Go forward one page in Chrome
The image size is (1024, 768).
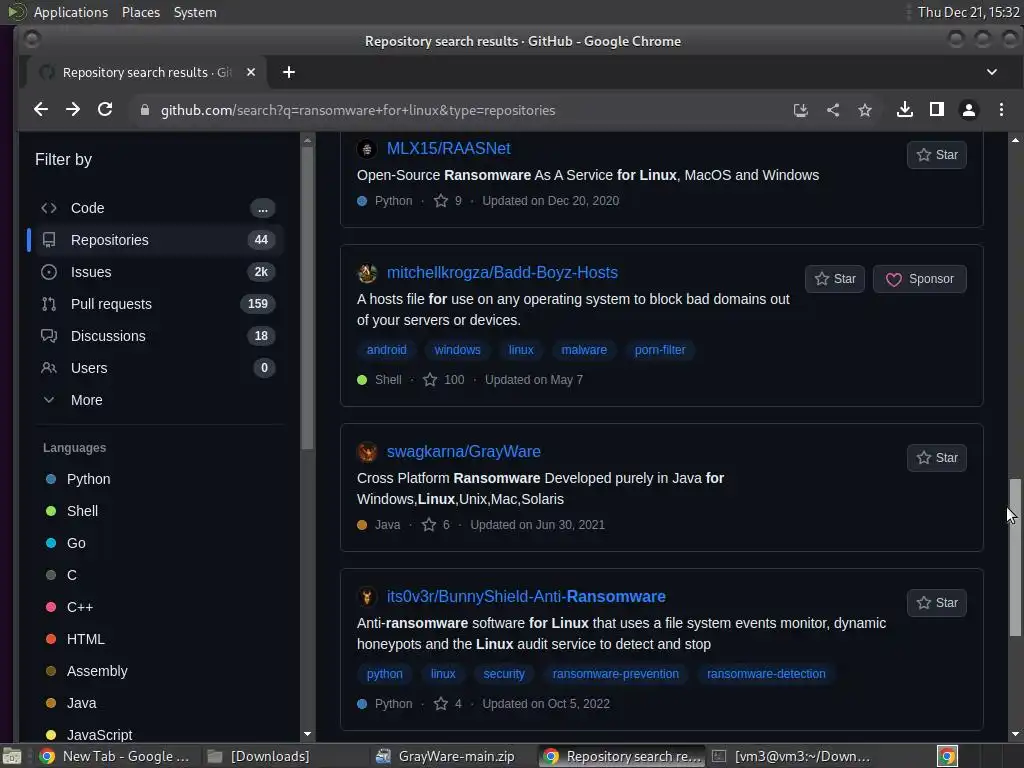(72, 110)
